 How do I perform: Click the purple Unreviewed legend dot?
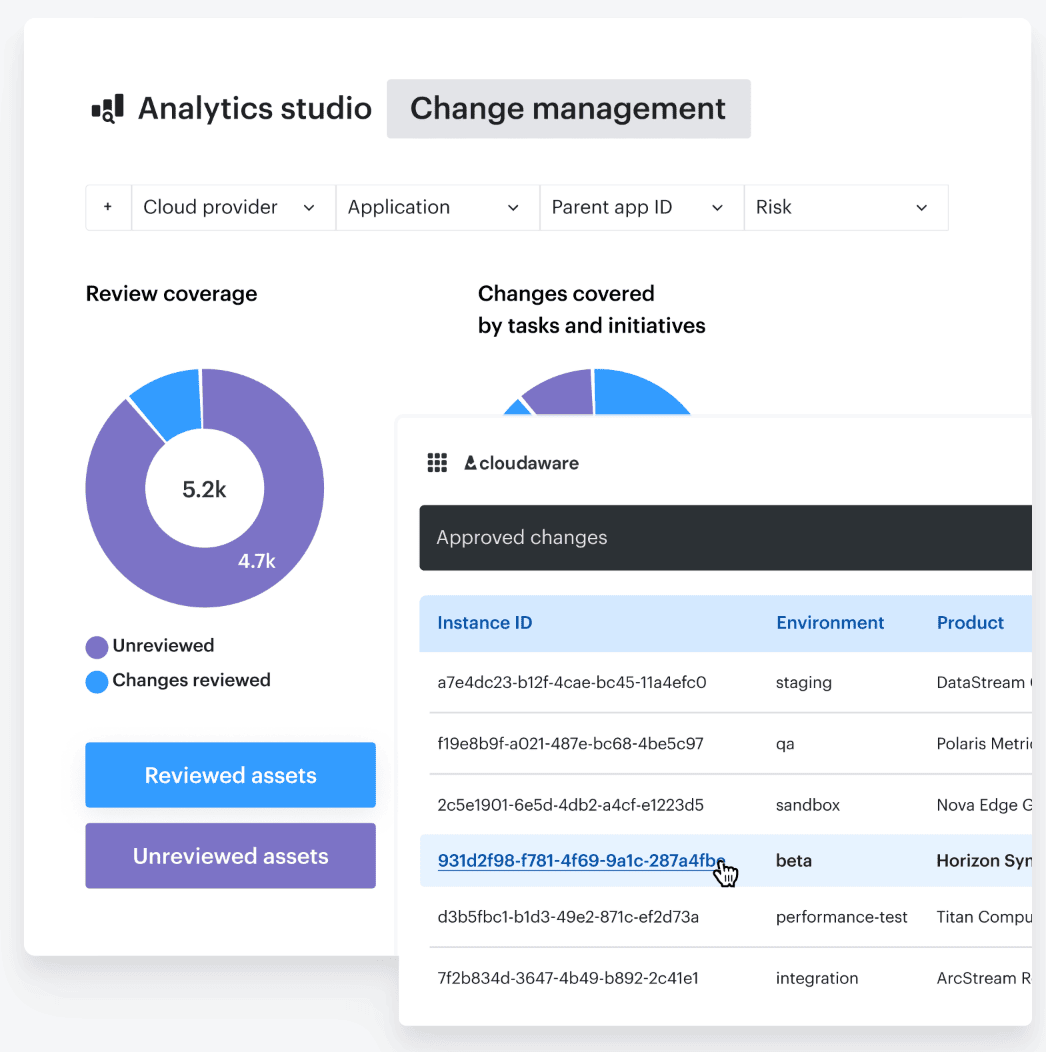pyautogui.click(x=97, y=647)
